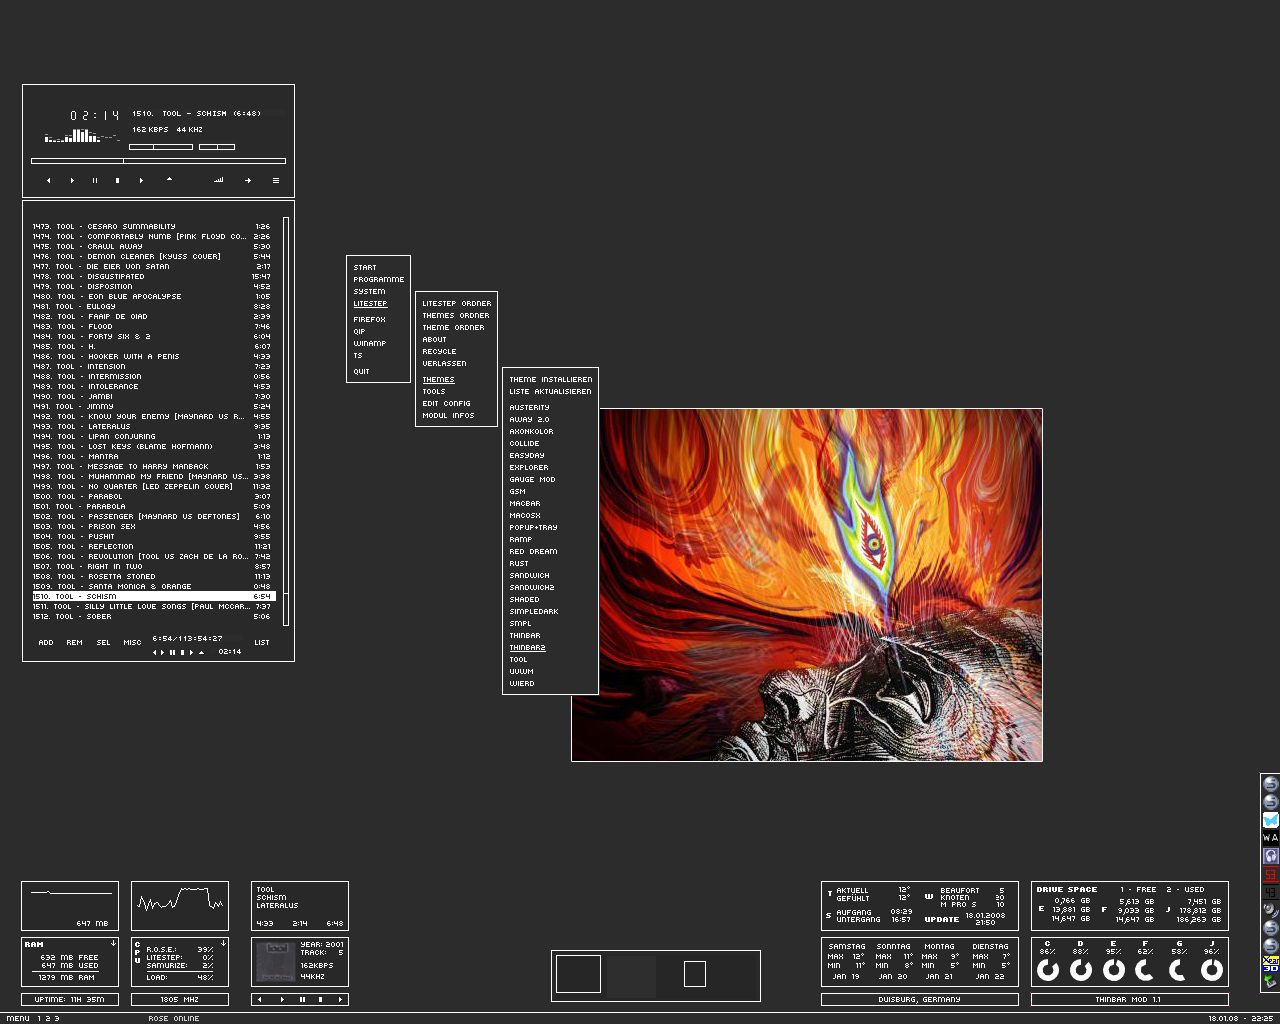1280x1024 pixels.
Task: Stop the track in the main player
Action: 117,181
